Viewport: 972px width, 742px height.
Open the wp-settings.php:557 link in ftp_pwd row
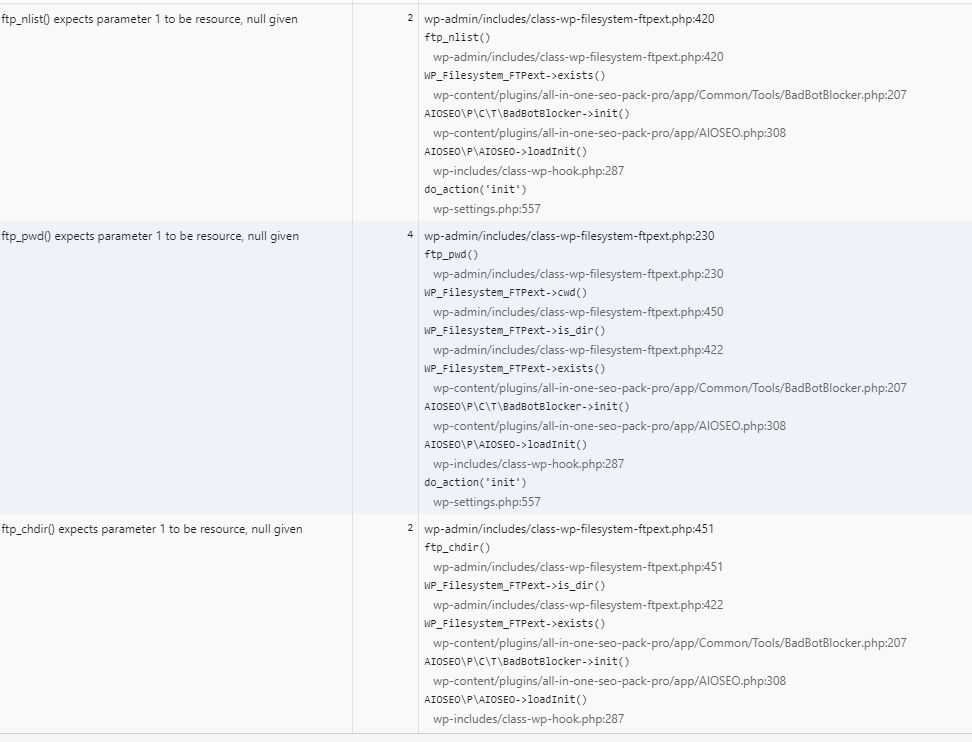point(487,502)
